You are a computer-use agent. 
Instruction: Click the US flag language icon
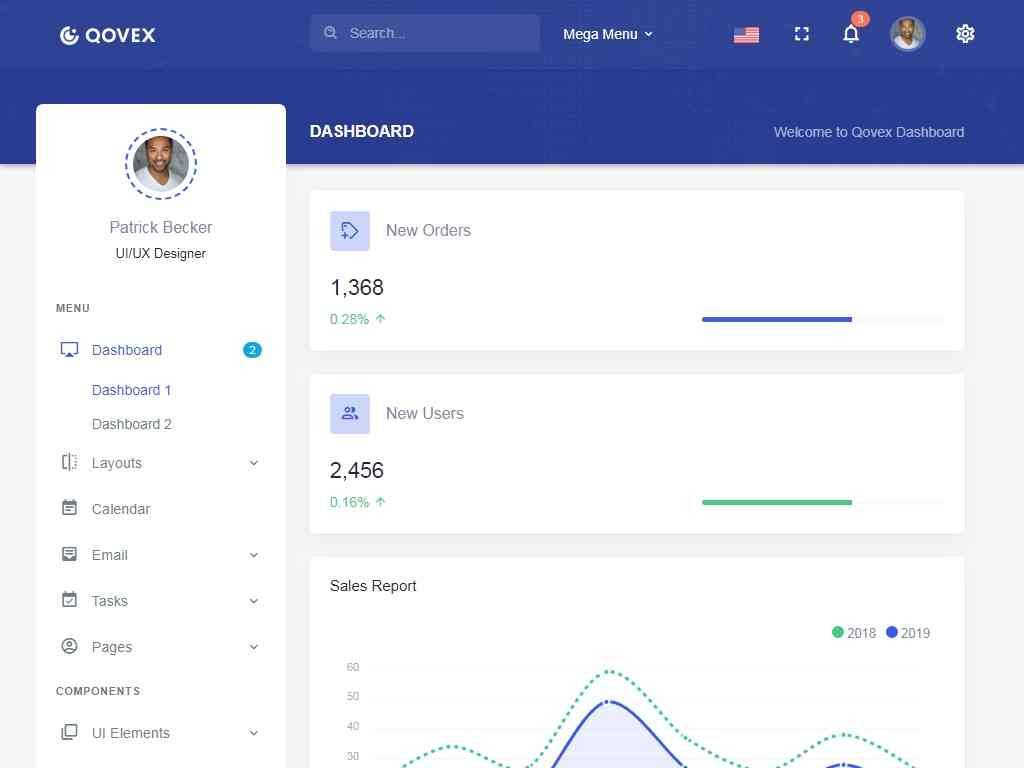point(746,34)
